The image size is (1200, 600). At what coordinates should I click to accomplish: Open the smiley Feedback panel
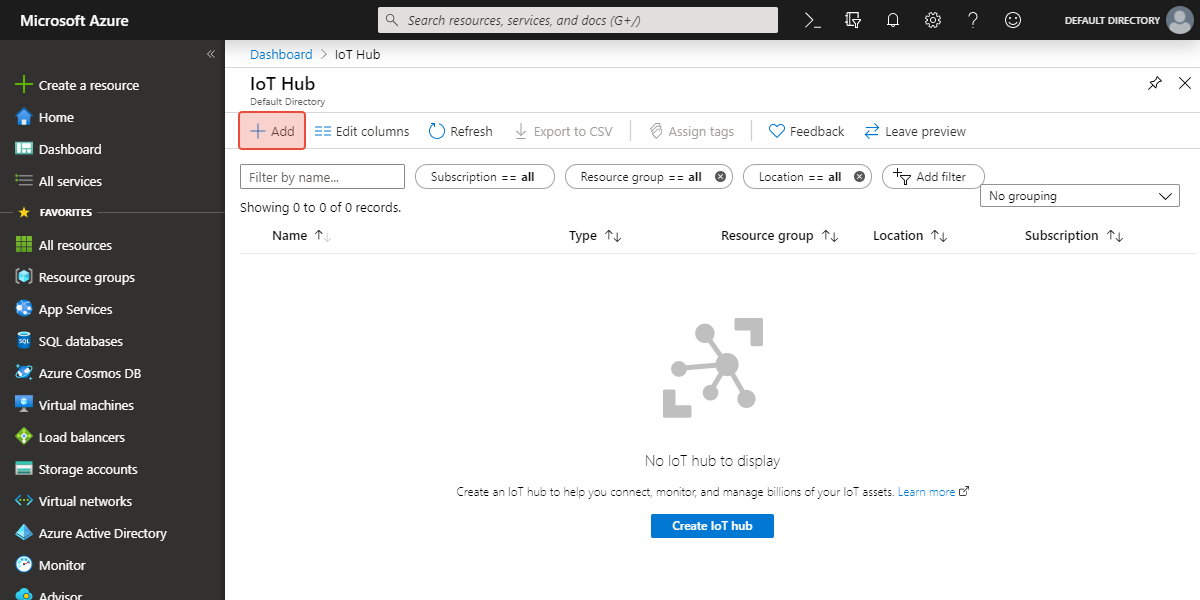coord(1012,19)
